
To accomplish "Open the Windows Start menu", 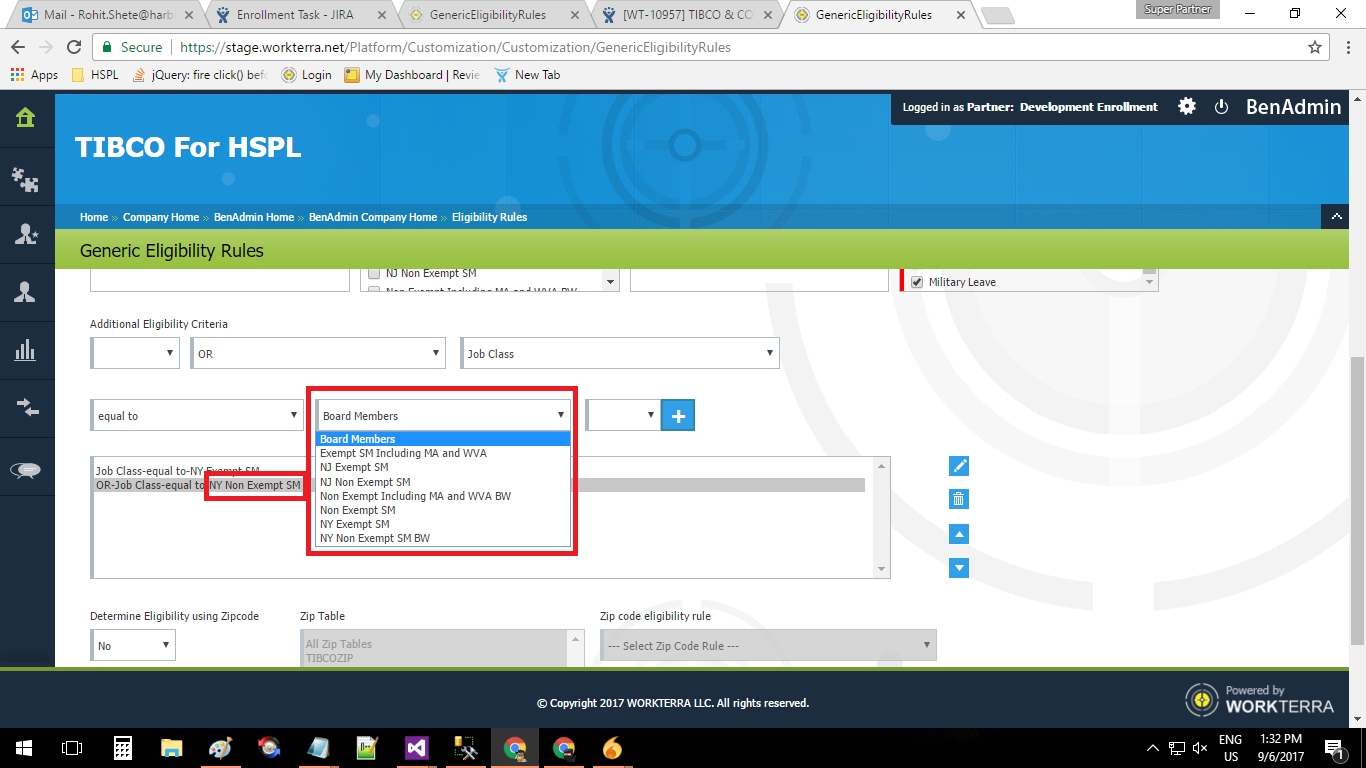I will [24, 748].
